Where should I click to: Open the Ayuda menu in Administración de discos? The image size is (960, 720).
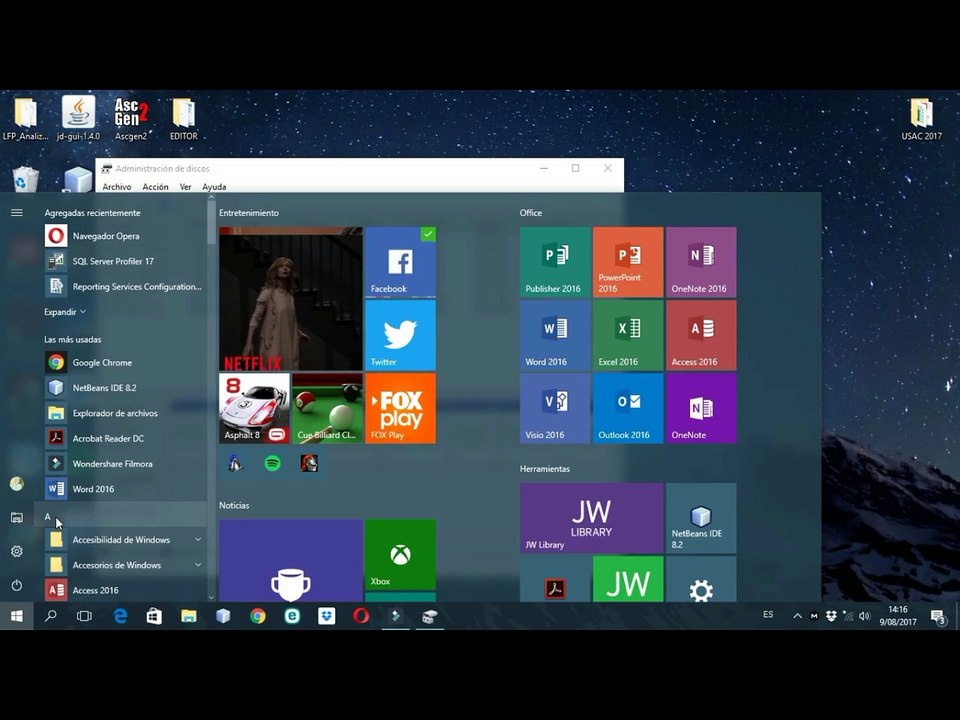click(214, 187)
